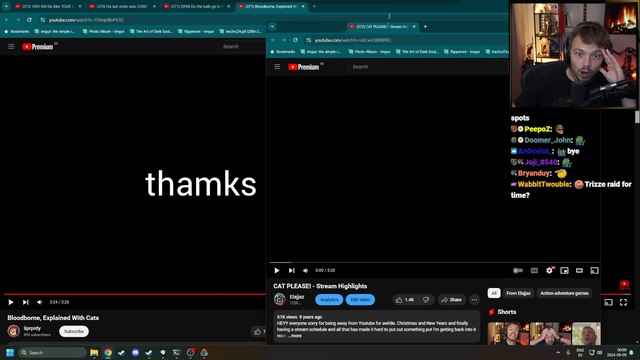Open new tab in front Chrome window

tap(425, 27)
